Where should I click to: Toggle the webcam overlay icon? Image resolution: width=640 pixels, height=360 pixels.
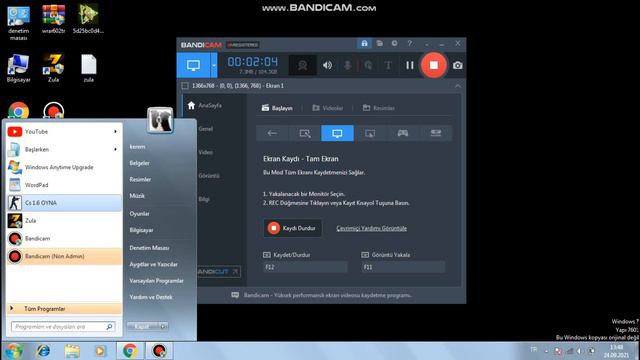(302, 65)
